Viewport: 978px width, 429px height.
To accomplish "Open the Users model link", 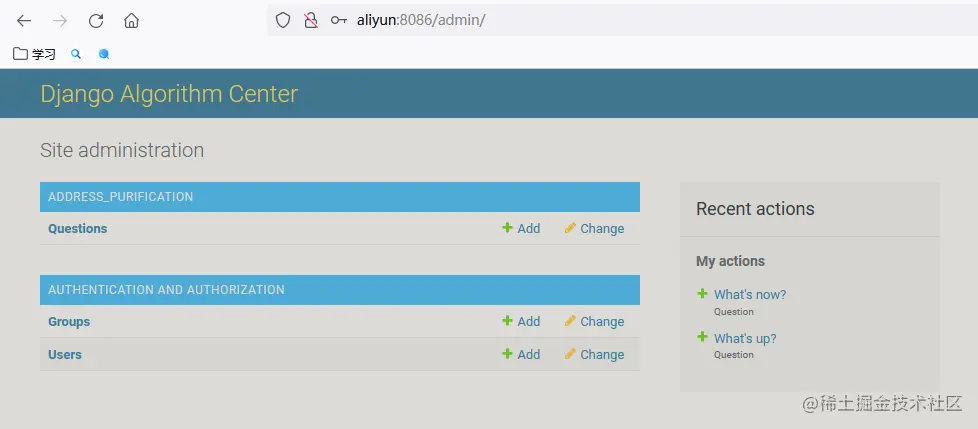I will (65, 355).
